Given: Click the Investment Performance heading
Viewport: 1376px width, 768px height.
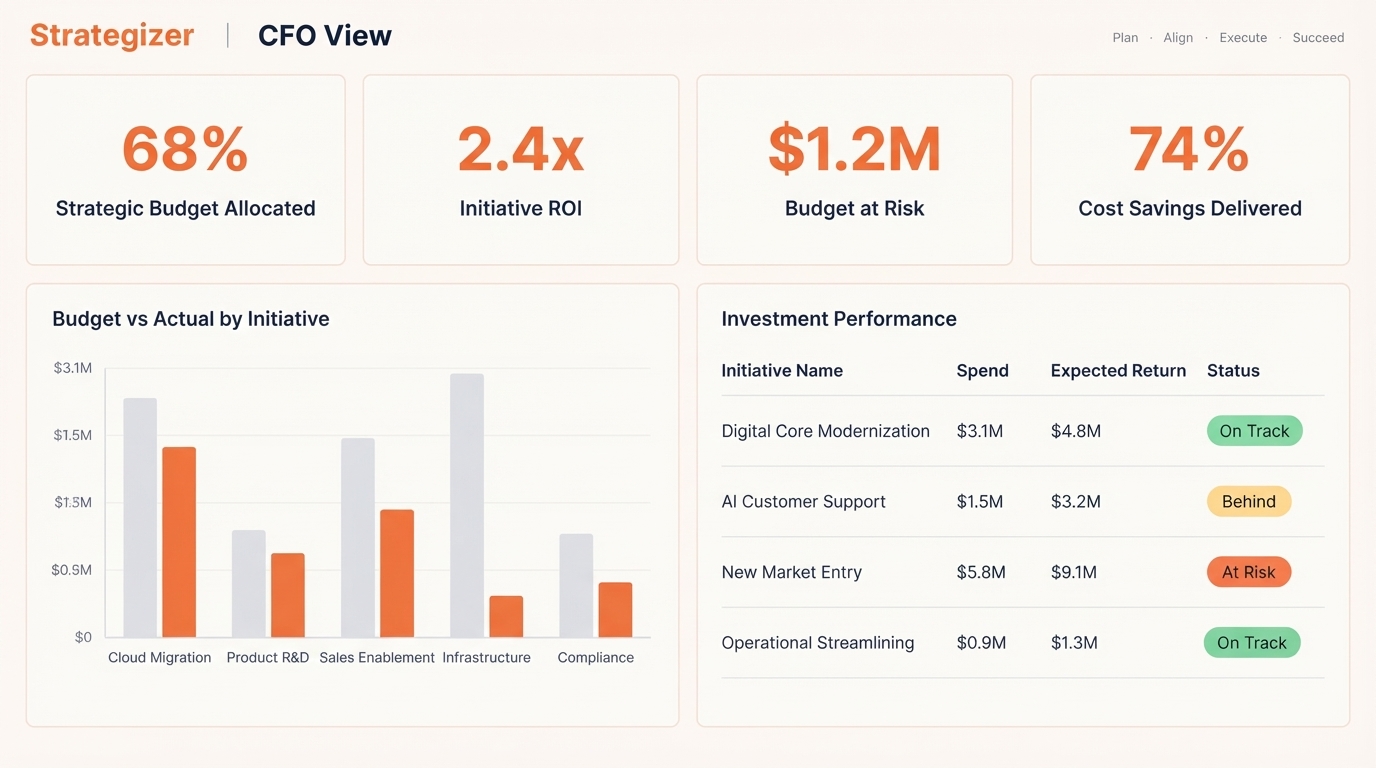Looking at the screenshot, I should click(839, 319).
